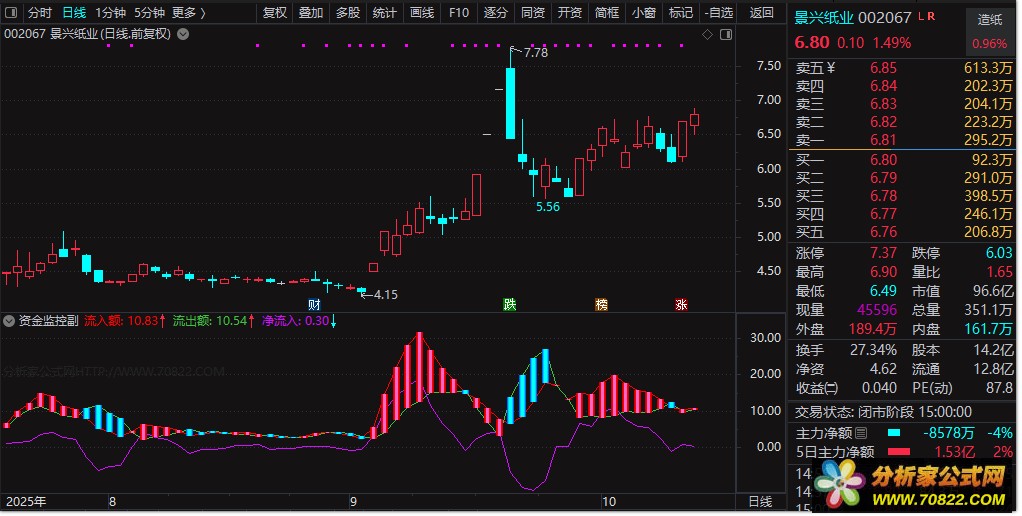Image resolution: width=1022 pixels, height=516 pixels.
Task: Click the 叠加 overlay button
Action: [x=311, y=12]
